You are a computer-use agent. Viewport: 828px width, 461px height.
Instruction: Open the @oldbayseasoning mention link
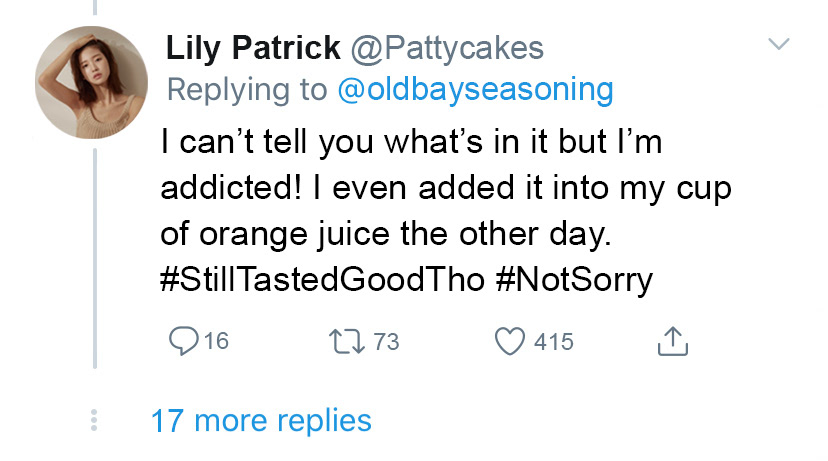click(475, 89)
